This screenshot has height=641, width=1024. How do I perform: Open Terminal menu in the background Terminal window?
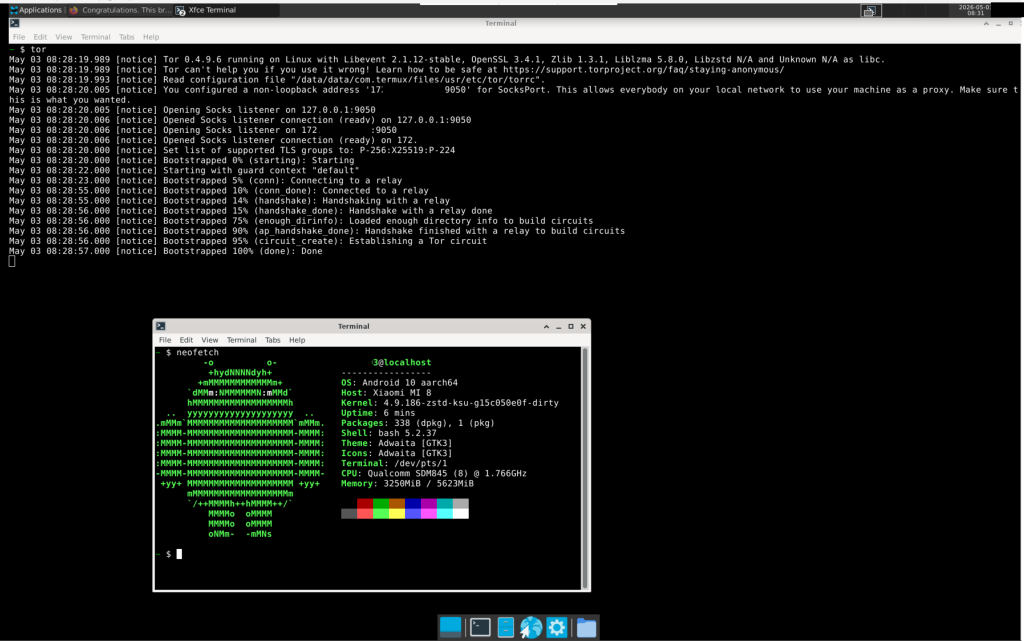point(95,37)
